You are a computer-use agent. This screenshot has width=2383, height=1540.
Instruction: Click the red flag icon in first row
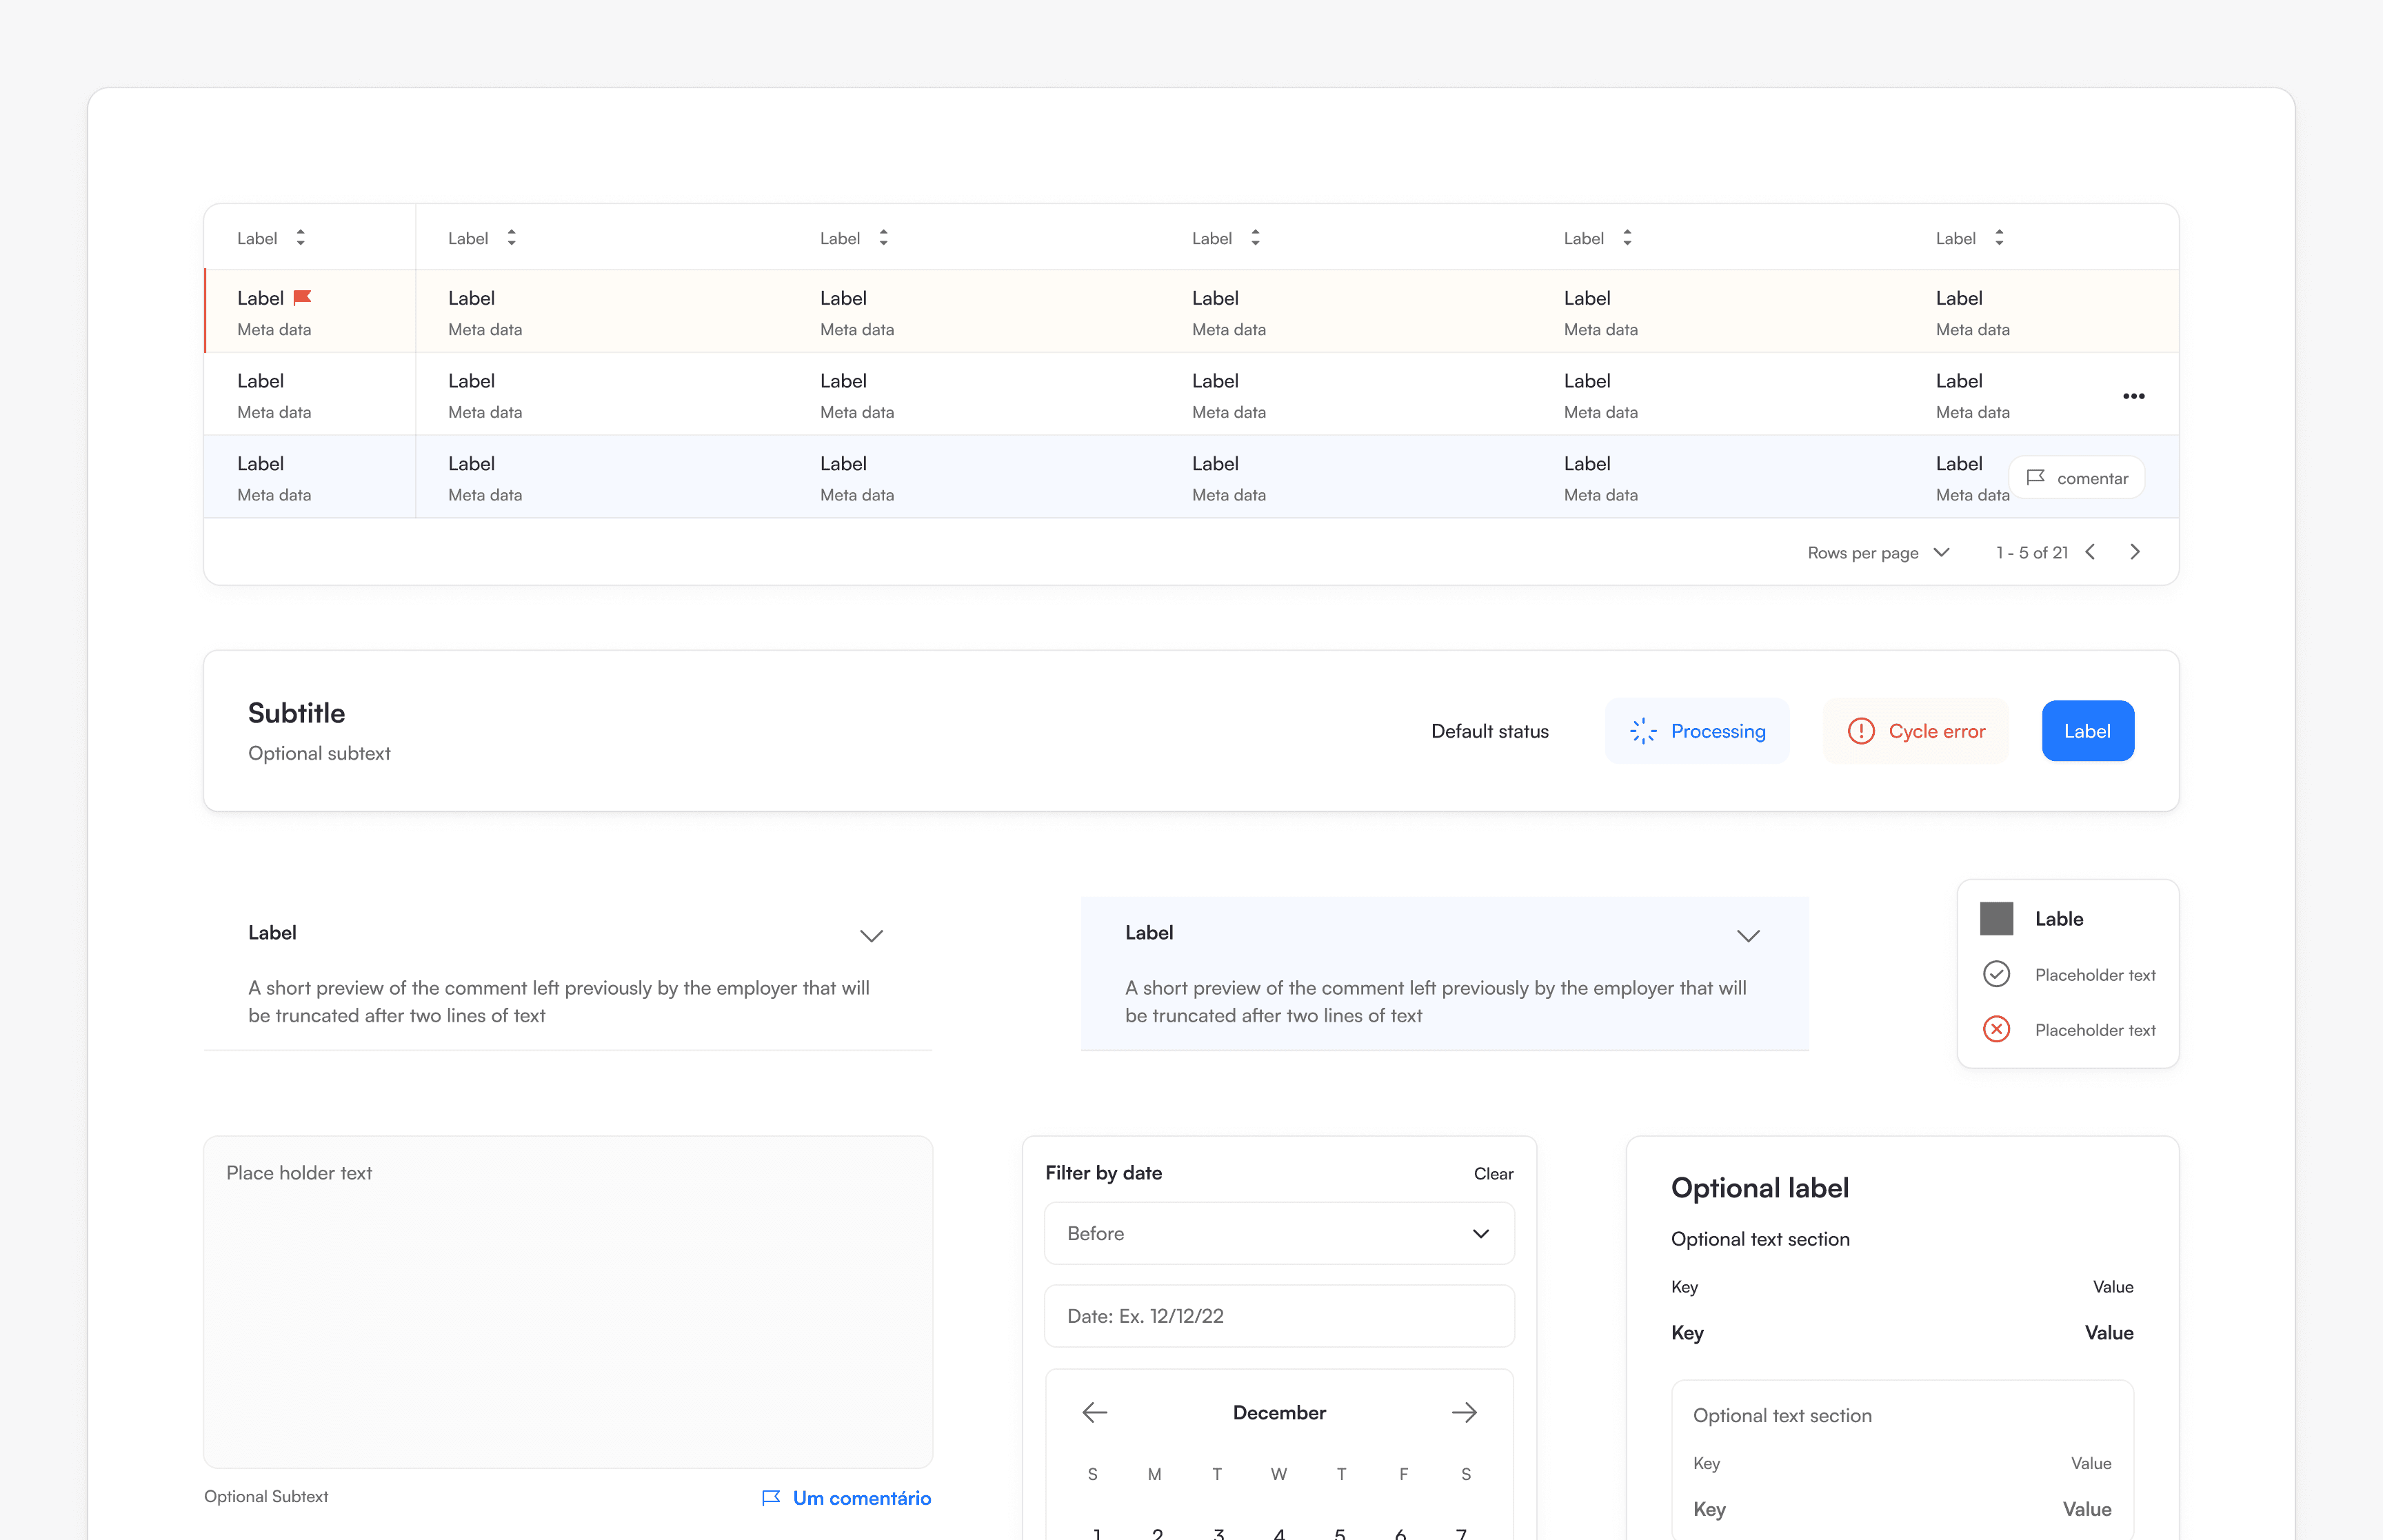[302, 297]
